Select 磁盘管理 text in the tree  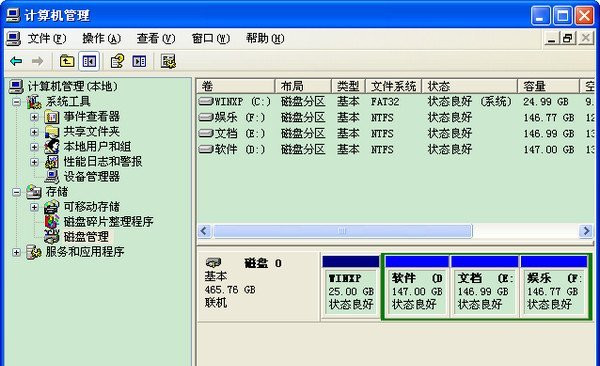86,237
